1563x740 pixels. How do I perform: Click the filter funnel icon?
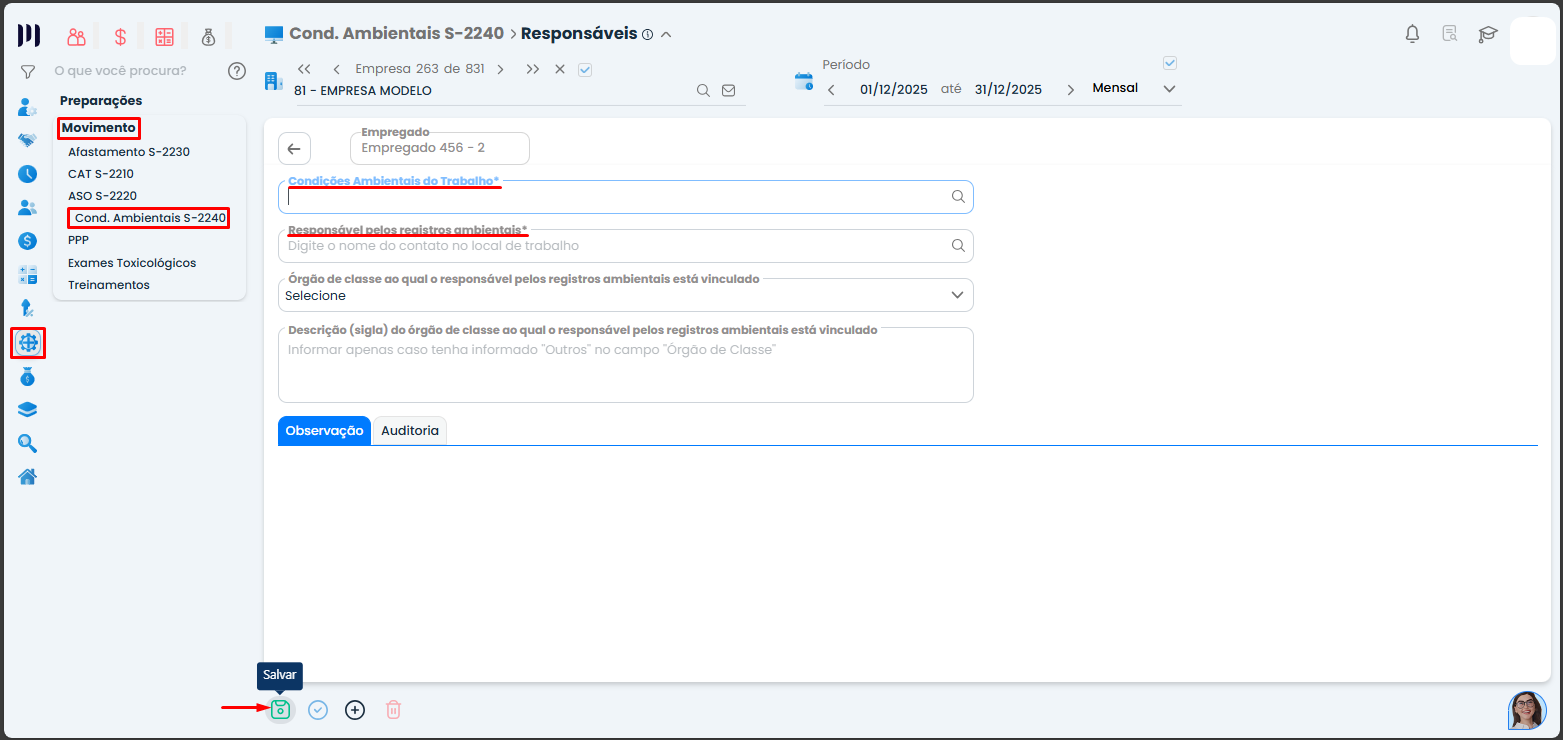(28, 72)
